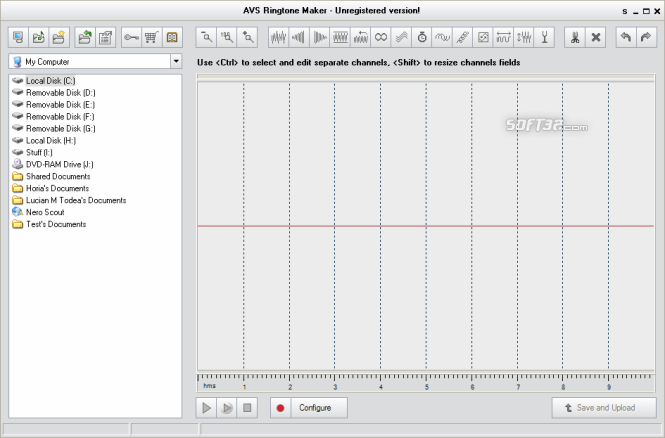Click the clipboard settings toolbar icon
The image size is (665, 438).
[106, 37]
